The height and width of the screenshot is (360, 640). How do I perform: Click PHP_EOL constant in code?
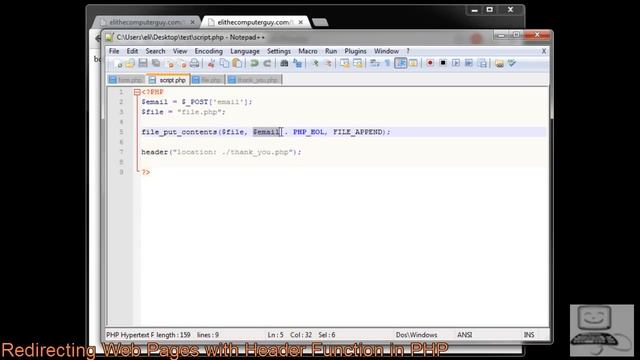pyautogui.click(x=309, y=132)
